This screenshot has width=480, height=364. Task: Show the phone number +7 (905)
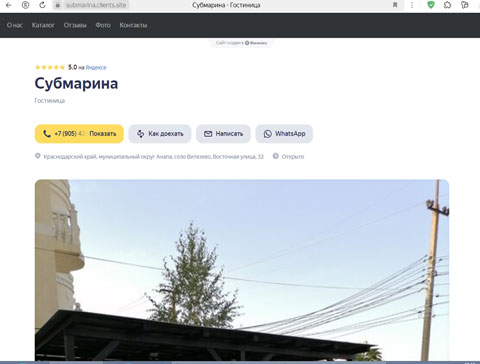click(79, 134)
